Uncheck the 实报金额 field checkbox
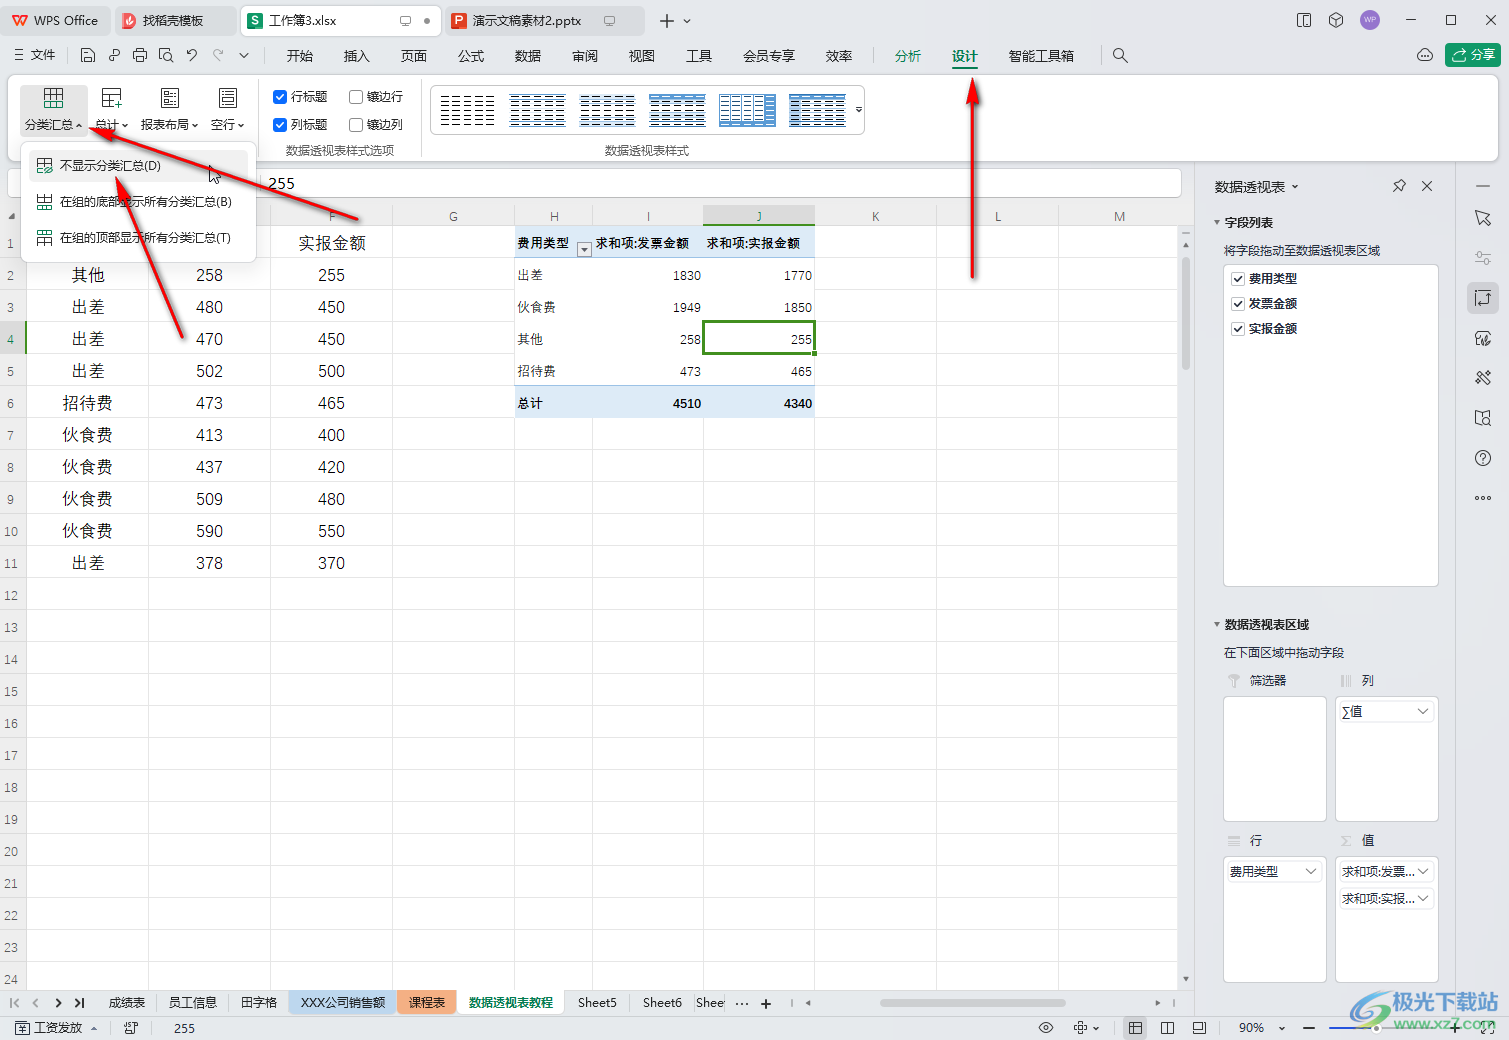The width and height of the screenshot is (1509, 1040). pos(1238,329)
